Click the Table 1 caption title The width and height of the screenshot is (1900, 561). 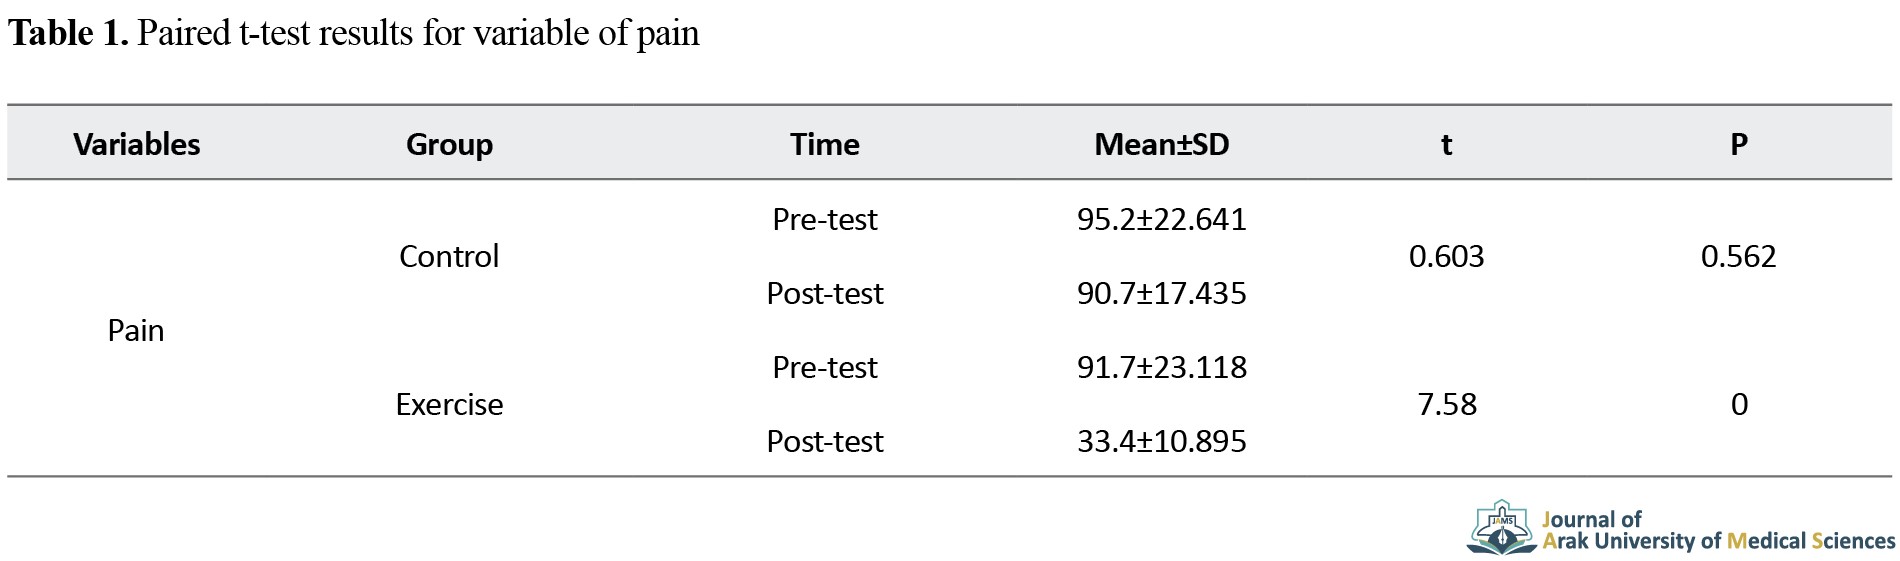click(354, 33)
